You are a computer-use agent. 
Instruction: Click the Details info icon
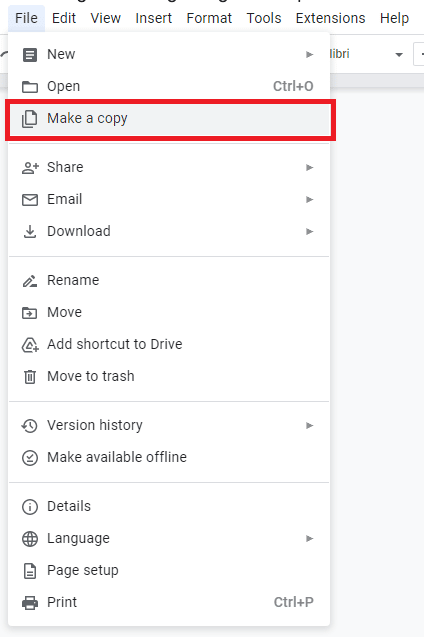pos(30,507)
